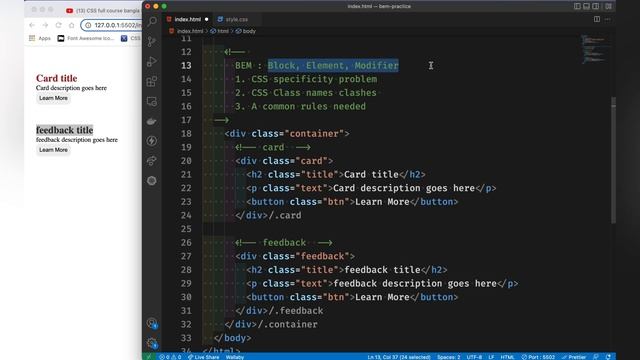Click the Live Server Port : 5502 status item
This screenshot has width=640, height=360.
(x=538, y=357)
